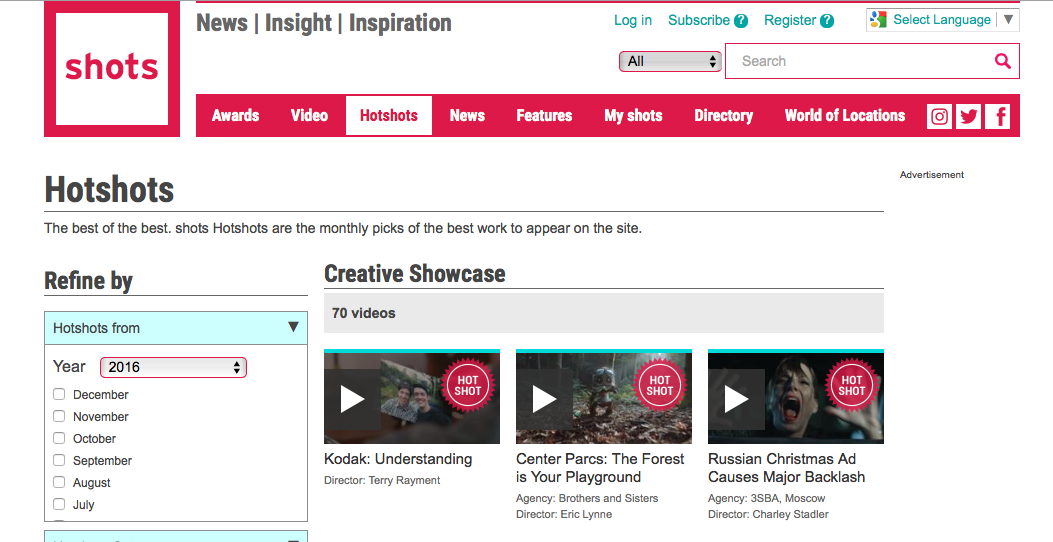Play the Kodak: Understanding video
The width and height of the screenshot is (1053, 542).
click(352, 399)
